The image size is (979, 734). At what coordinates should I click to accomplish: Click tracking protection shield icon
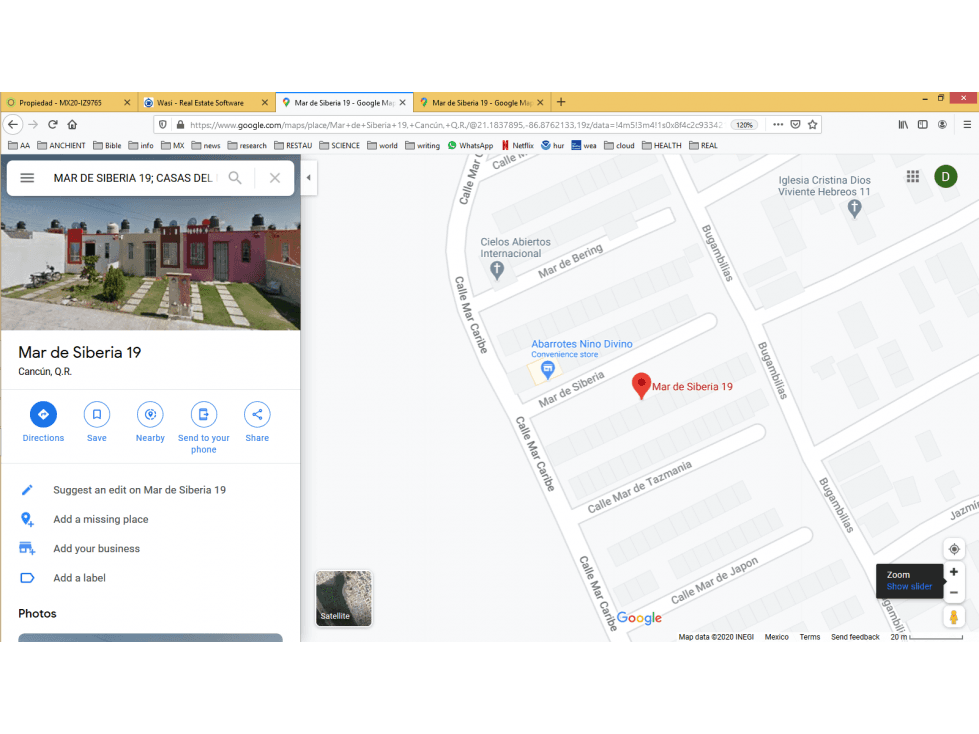(x=162, y=125)
